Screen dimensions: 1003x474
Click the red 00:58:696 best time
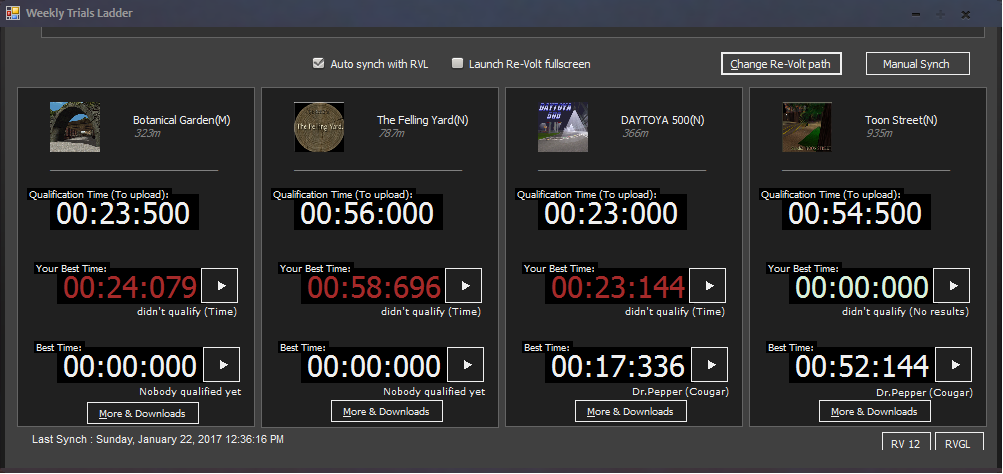[x=374, y=288]
